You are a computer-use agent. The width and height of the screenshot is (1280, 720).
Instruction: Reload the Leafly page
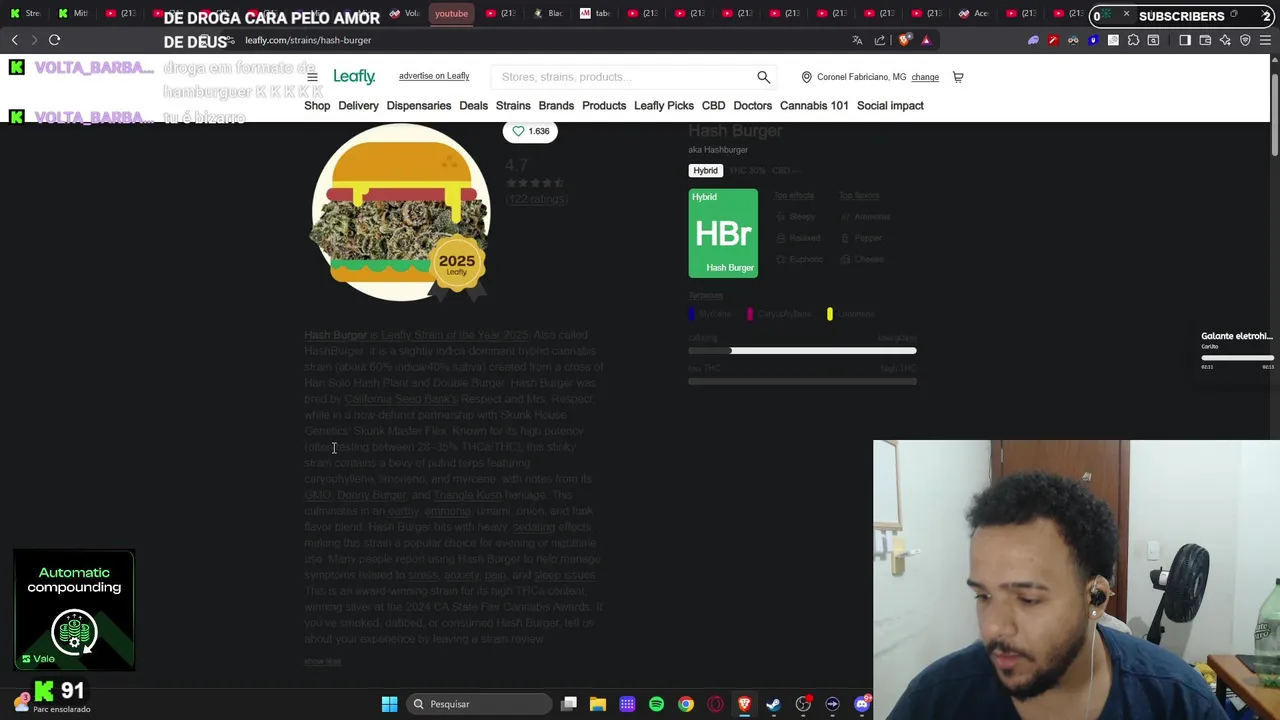(55, 40)
